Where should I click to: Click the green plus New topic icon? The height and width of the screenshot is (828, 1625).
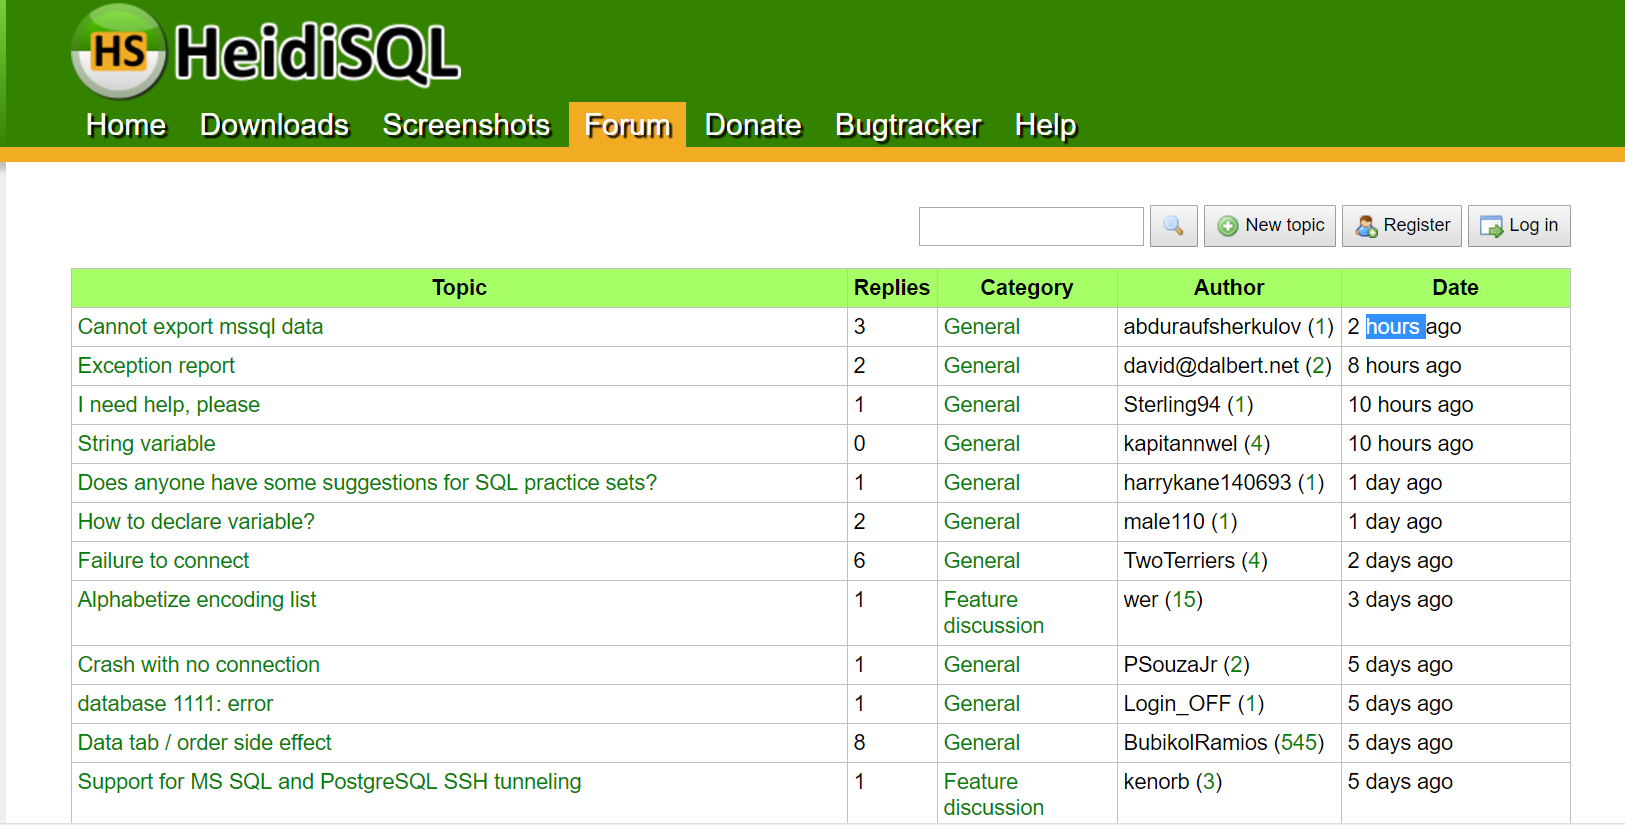pyautogui.click(x=1228, y=227)
